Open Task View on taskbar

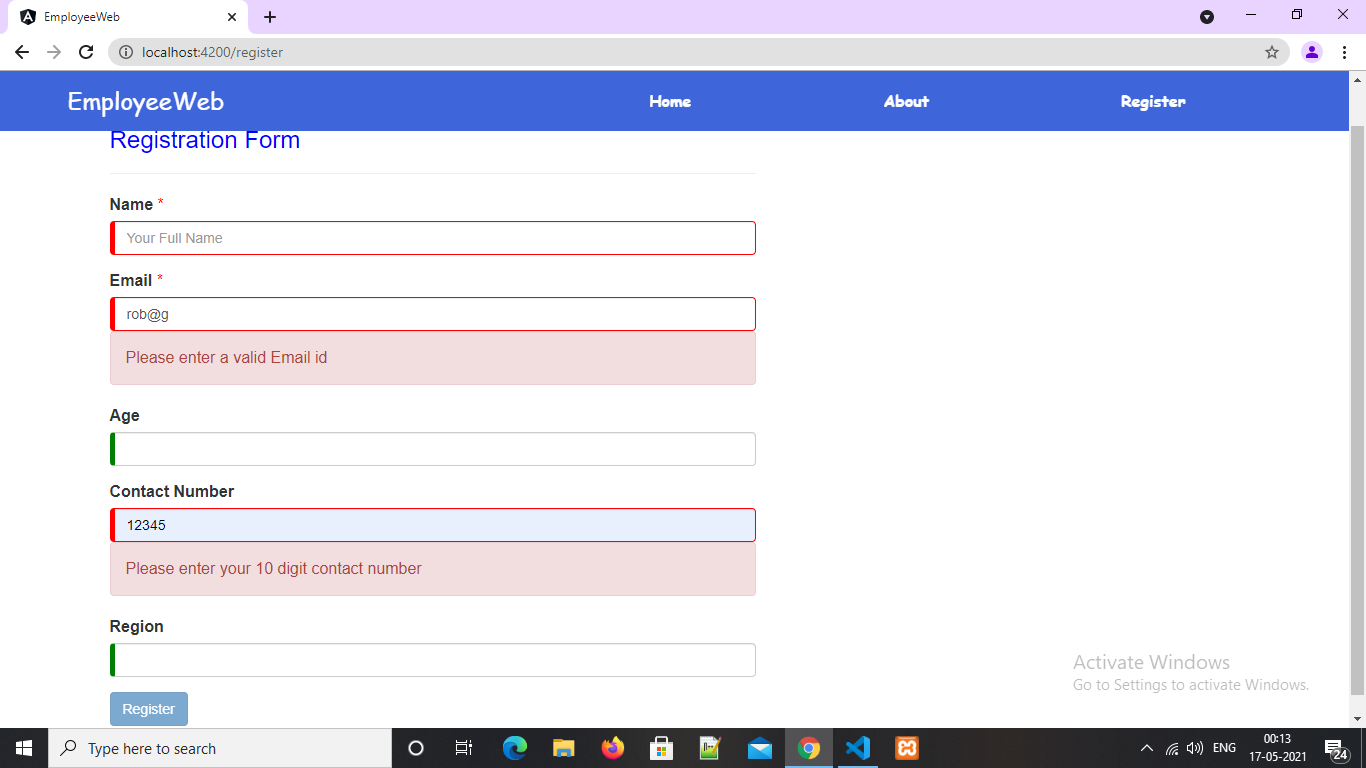(464, 748)
